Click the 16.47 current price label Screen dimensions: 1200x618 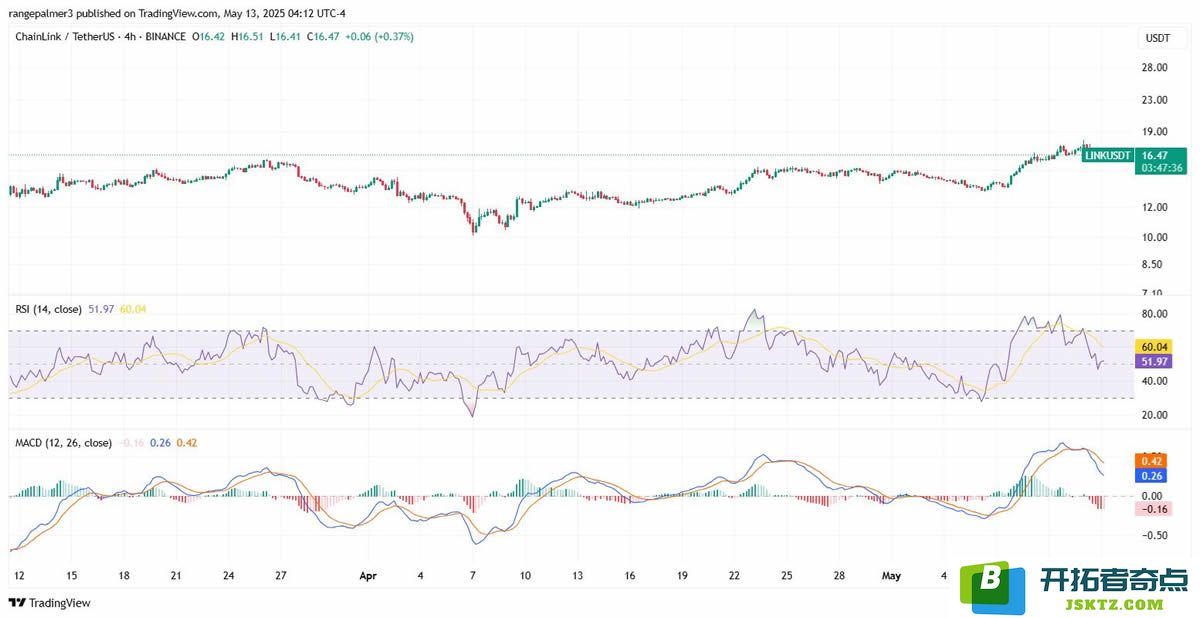pos(1155,155)
